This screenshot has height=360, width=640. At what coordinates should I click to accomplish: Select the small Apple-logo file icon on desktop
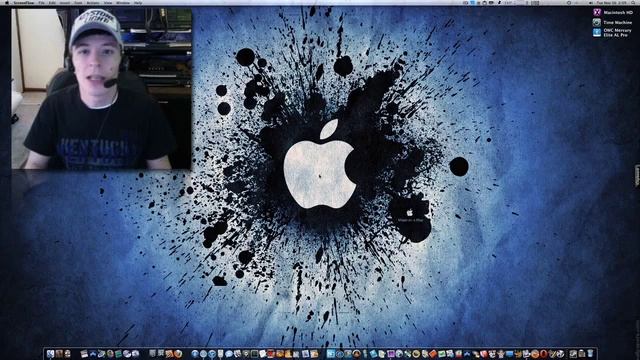pos(410,213)
